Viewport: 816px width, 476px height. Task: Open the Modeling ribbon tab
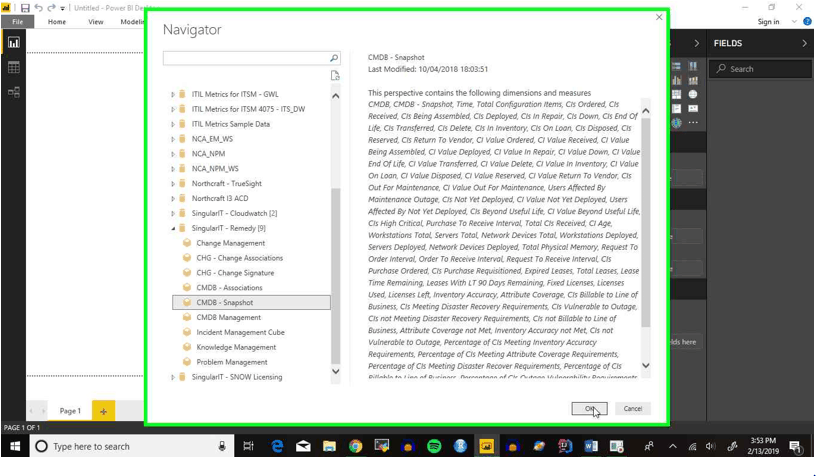tap(132, 22)
